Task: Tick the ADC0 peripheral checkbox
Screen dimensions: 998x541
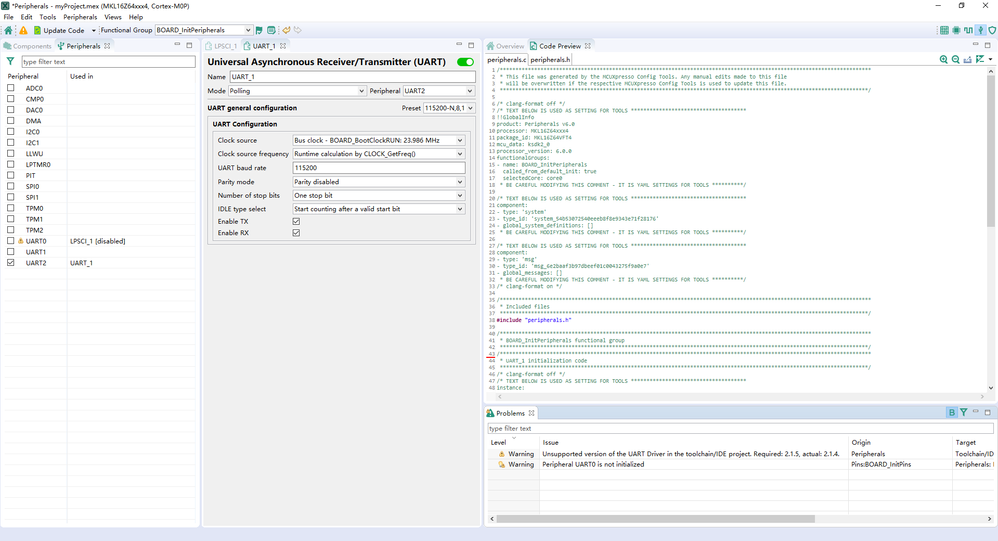Action: coord(10,88)
